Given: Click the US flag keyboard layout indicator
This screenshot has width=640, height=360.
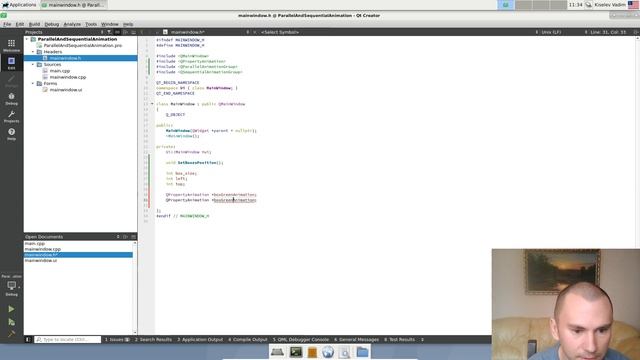Looking at the screenshot, I should click(633, 5).
